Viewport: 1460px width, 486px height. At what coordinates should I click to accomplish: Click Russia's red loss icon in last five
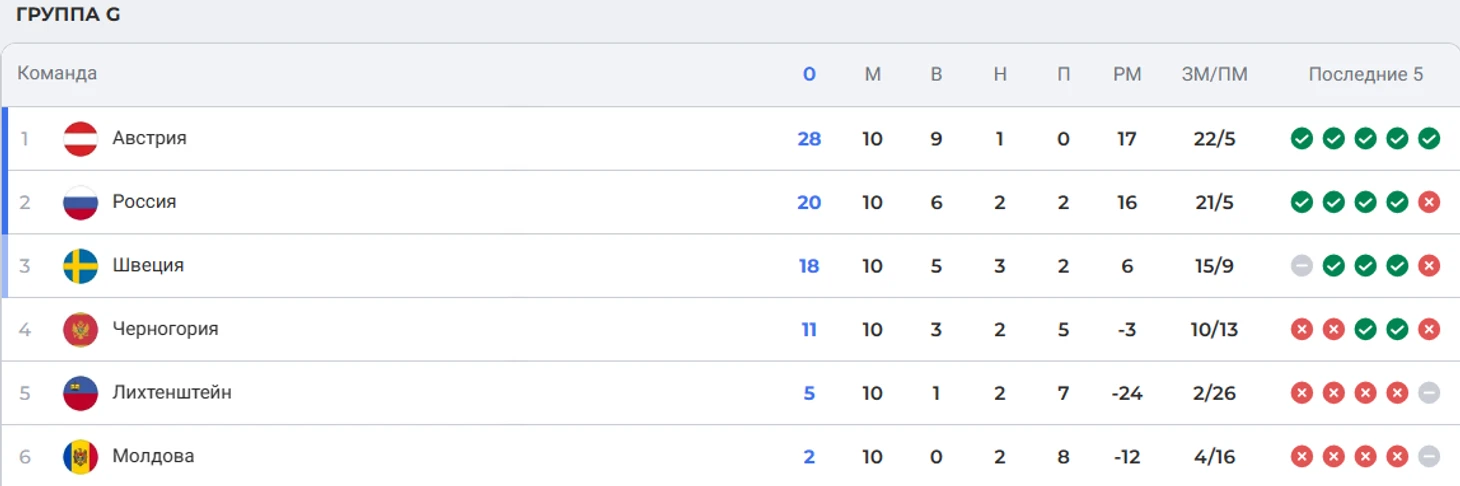1429,202
